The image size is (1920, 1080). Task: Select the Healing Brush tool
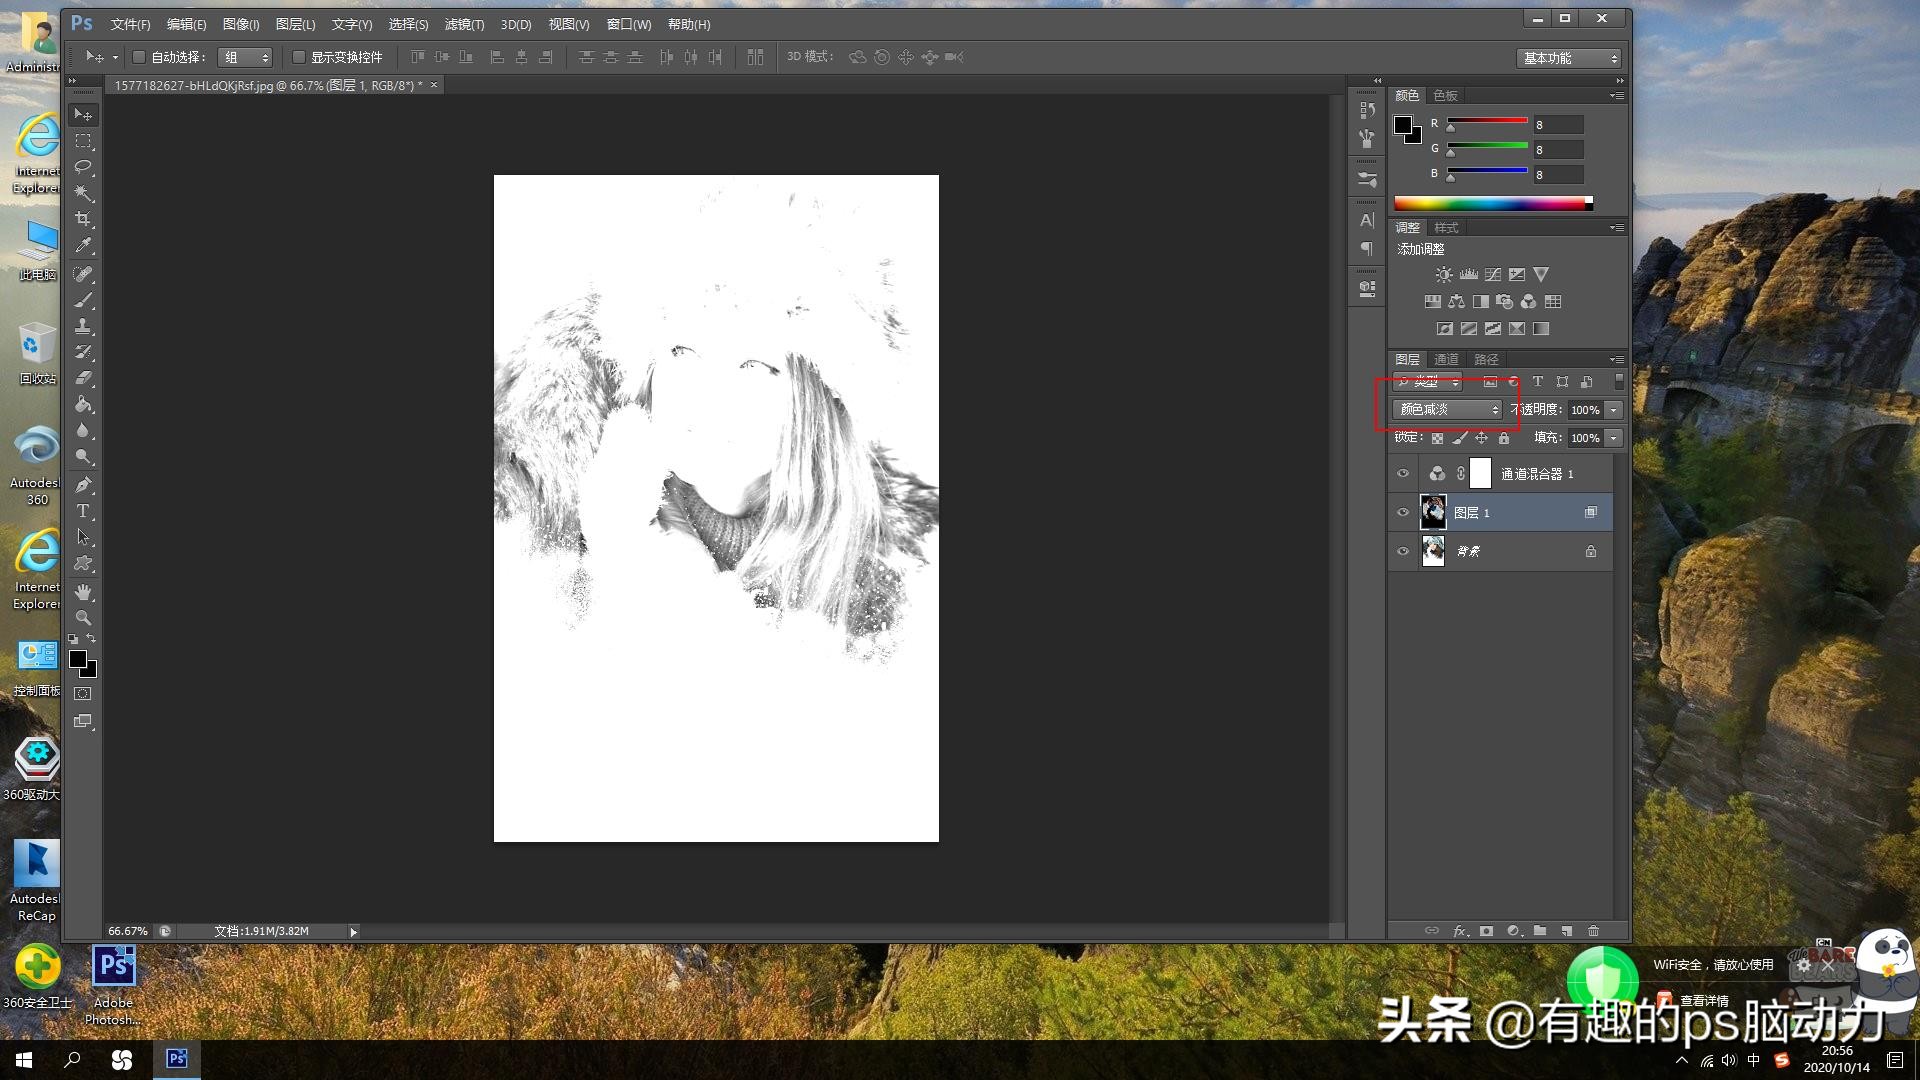pyautogui.click(x=83, y=274)
